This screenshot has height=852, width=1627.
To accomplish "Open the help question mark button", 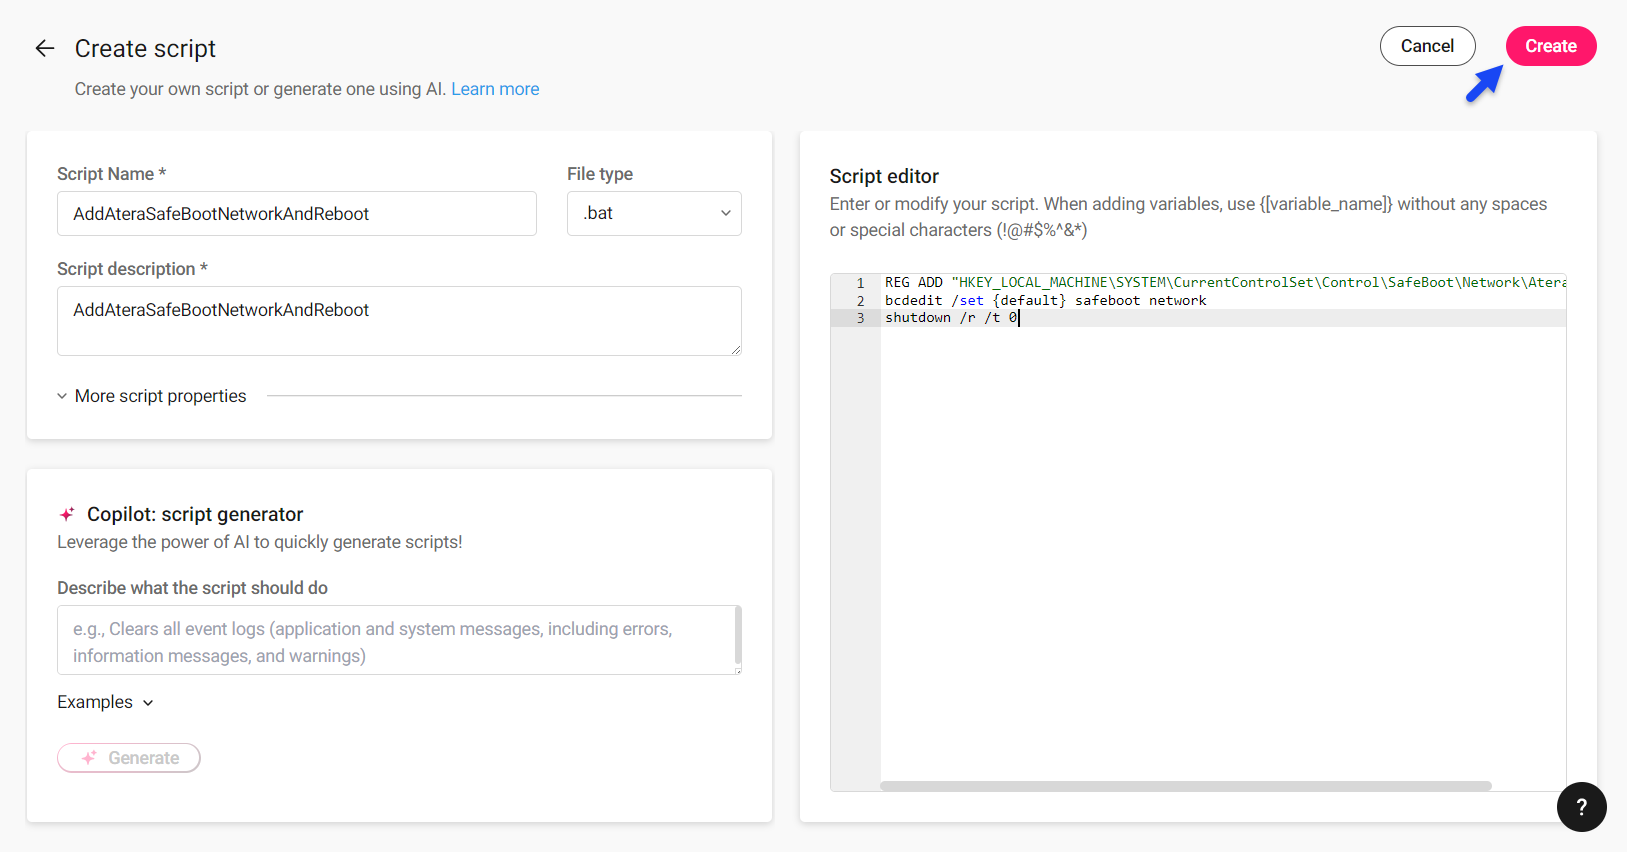I will point(1581,807).
